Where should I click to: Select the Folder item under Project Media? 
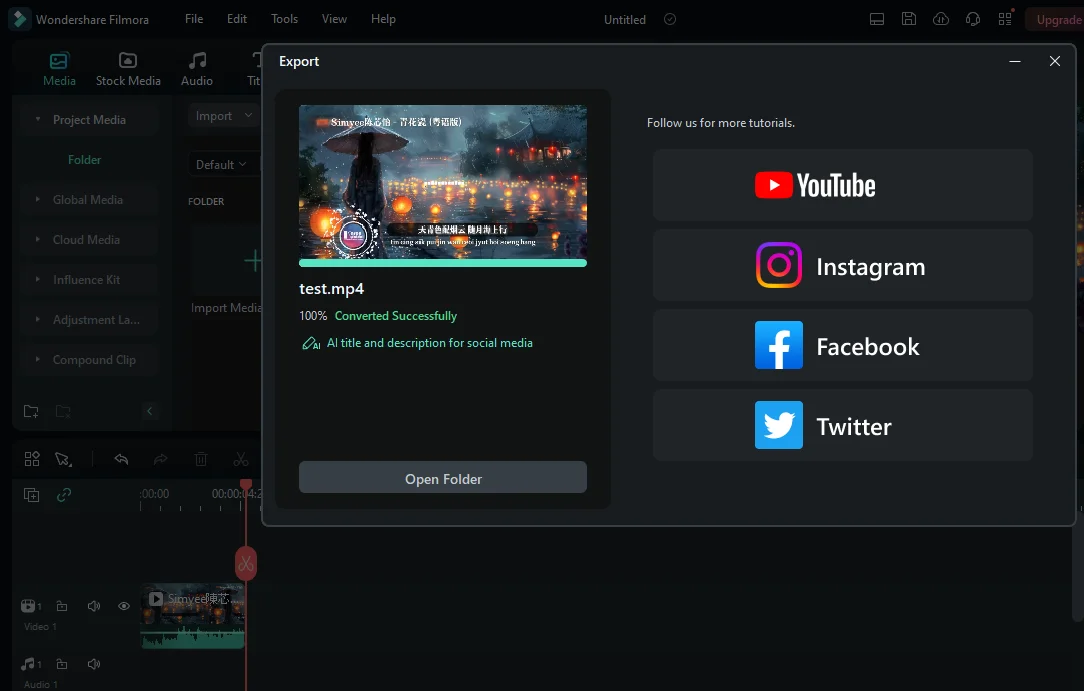click(x=84, y=160)
